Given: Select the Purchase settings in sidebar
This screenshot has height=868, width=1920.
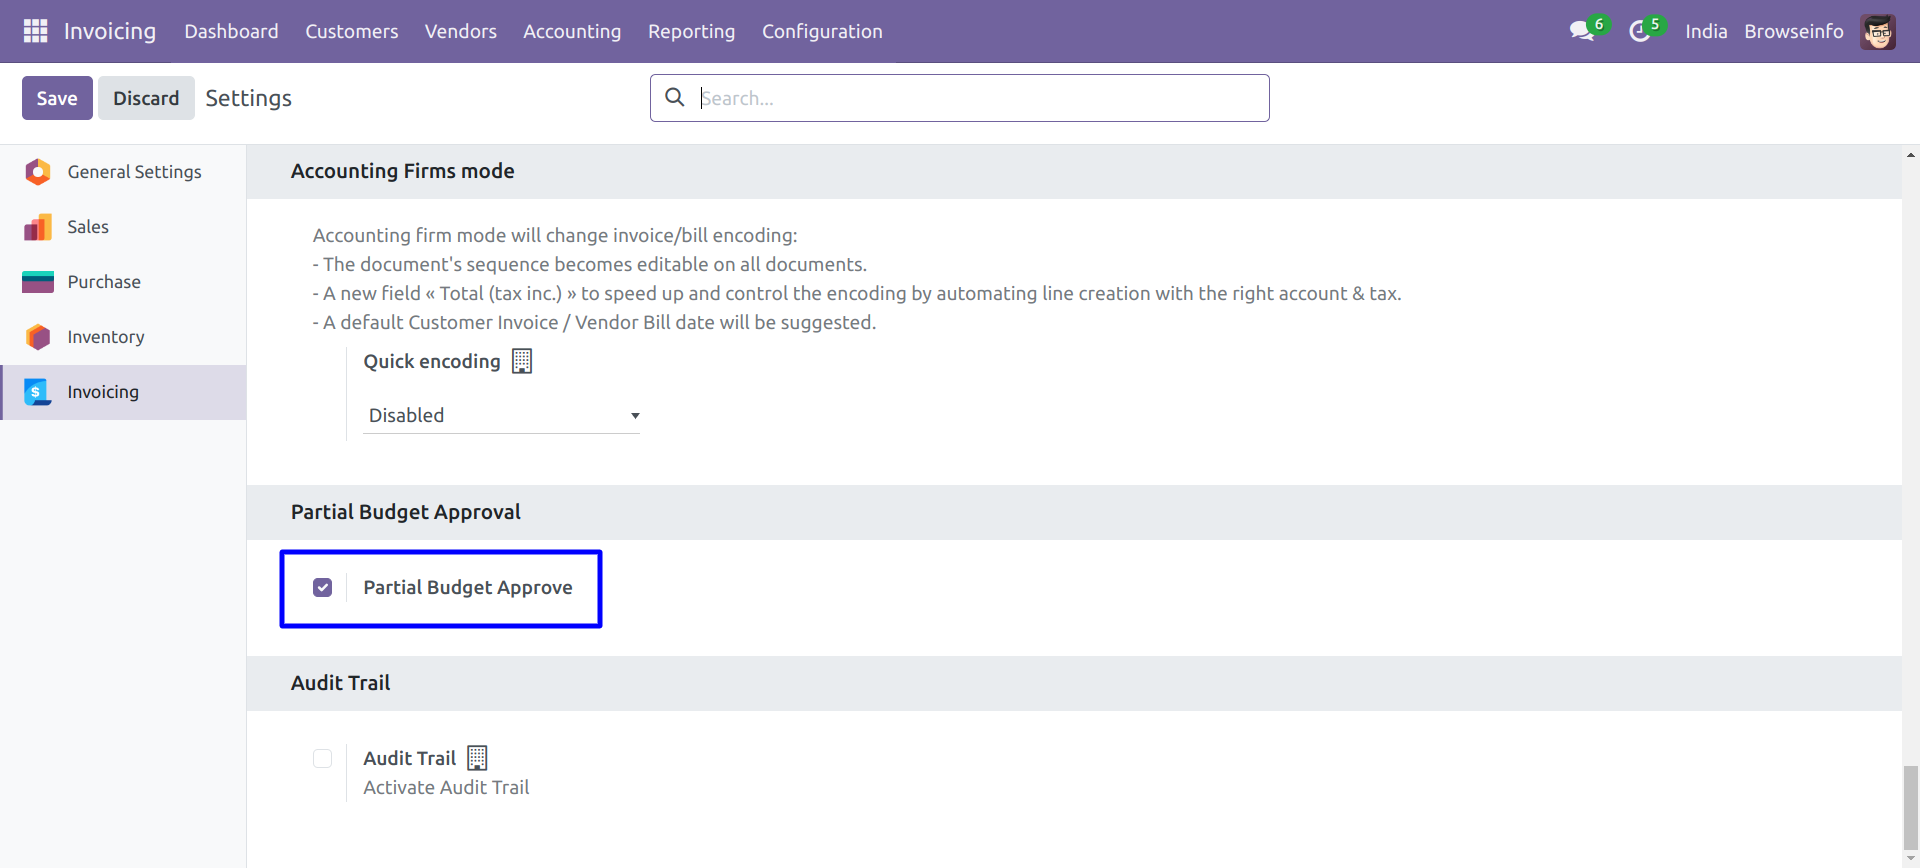Looking at the screenshot, I should click(104, 282).
